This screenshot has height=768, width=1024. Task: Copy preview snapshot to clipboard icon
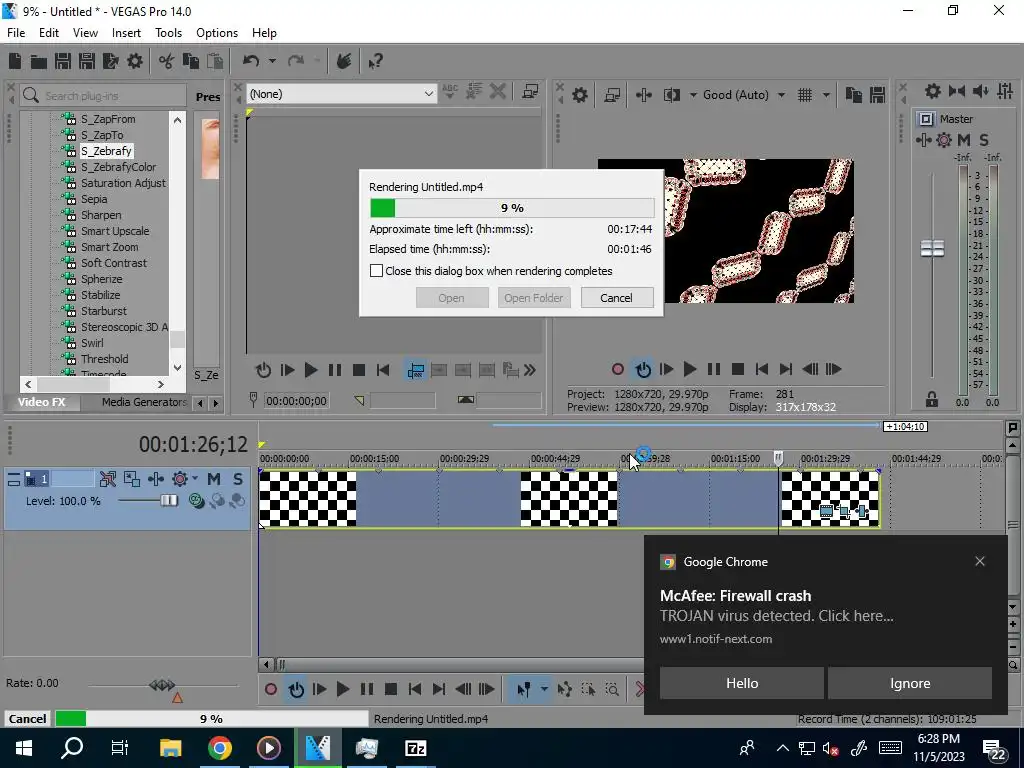[x=854, y=95]
